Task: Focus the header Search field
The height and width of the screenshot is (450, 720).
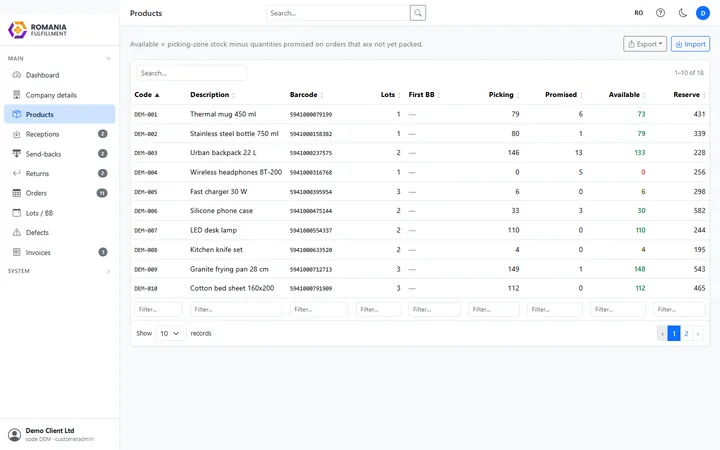Action: pyautogui.click(x=338, y=13)
